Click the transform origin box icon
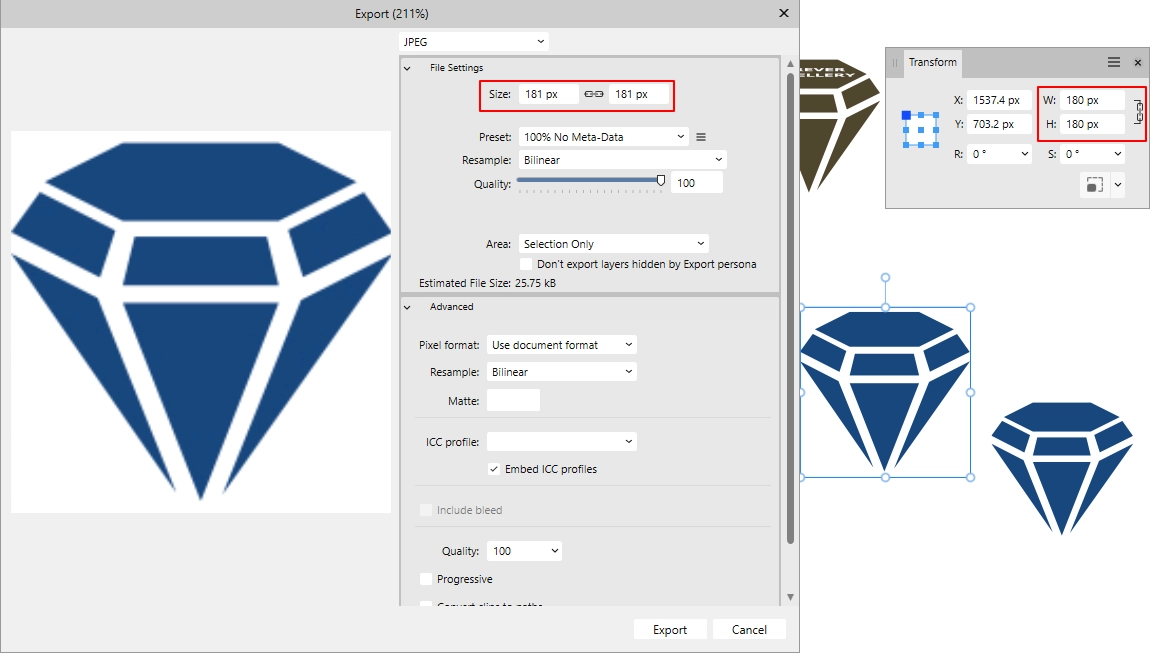The height and width of the screenshot is (658, 1161). [1094, 184]
